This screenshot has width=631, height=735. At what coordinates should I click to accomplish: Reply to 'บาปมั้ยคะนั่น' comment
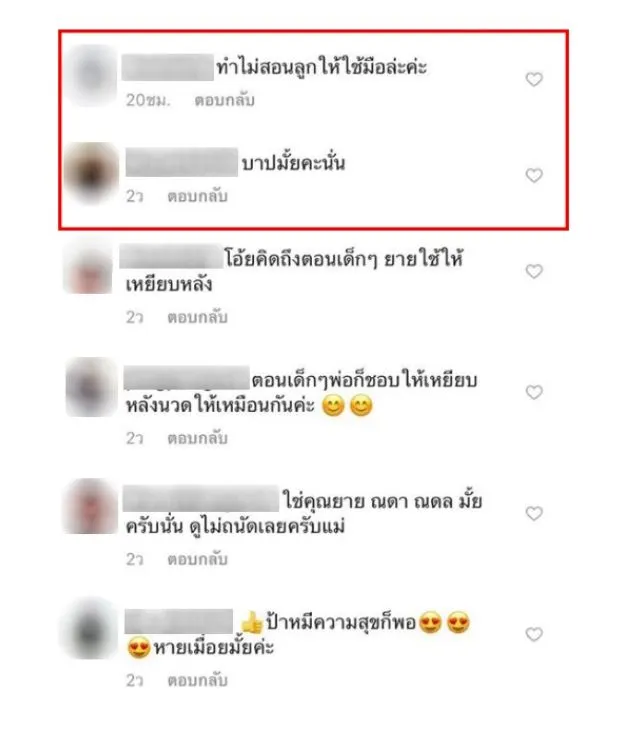click(x=197, y=196)
